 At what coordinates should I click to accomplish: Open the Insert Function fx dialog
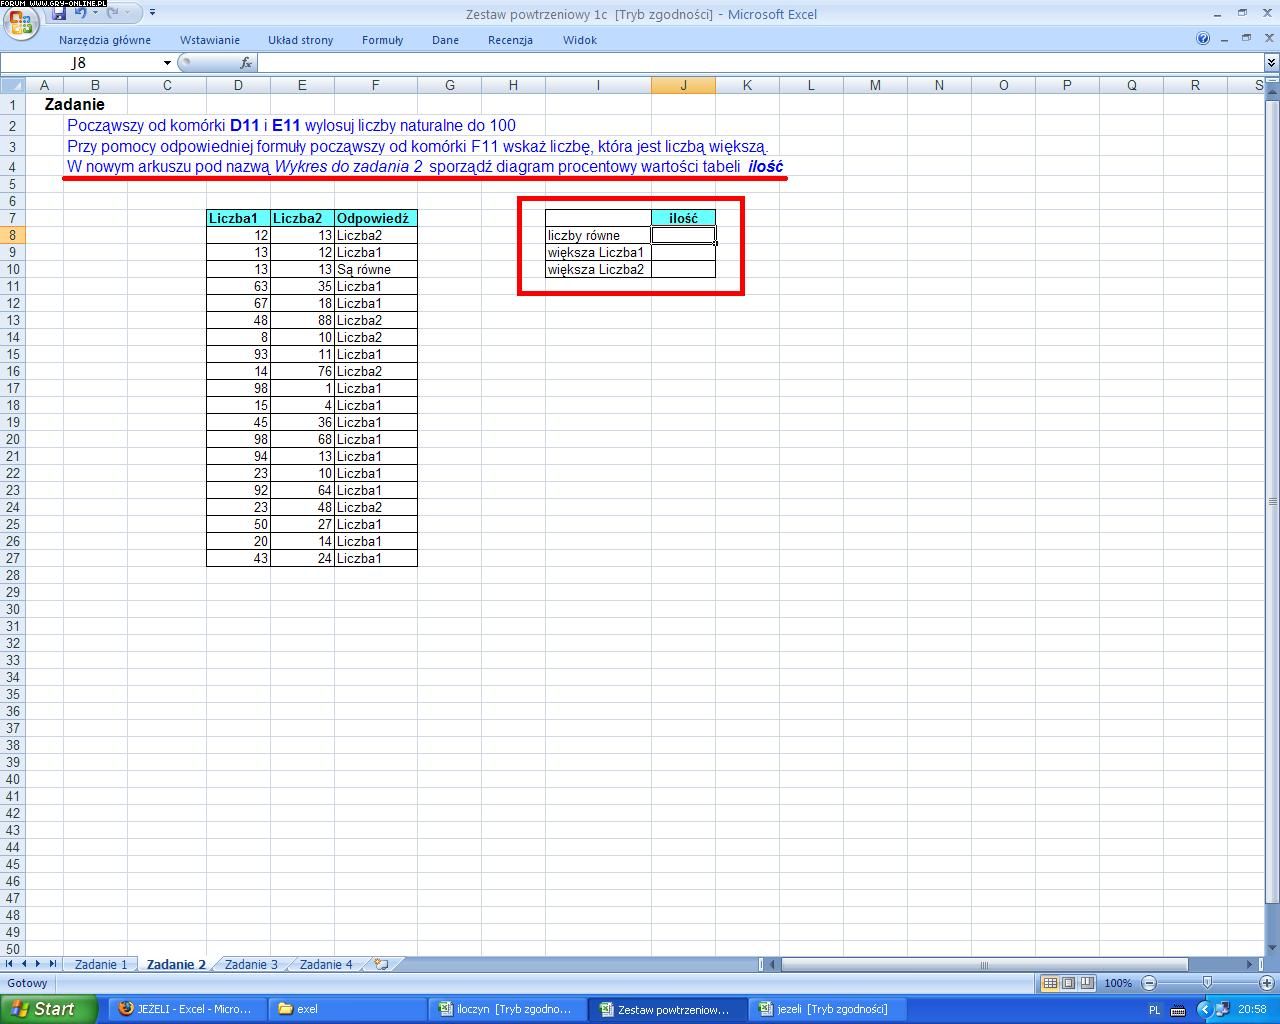pos(246,63)
